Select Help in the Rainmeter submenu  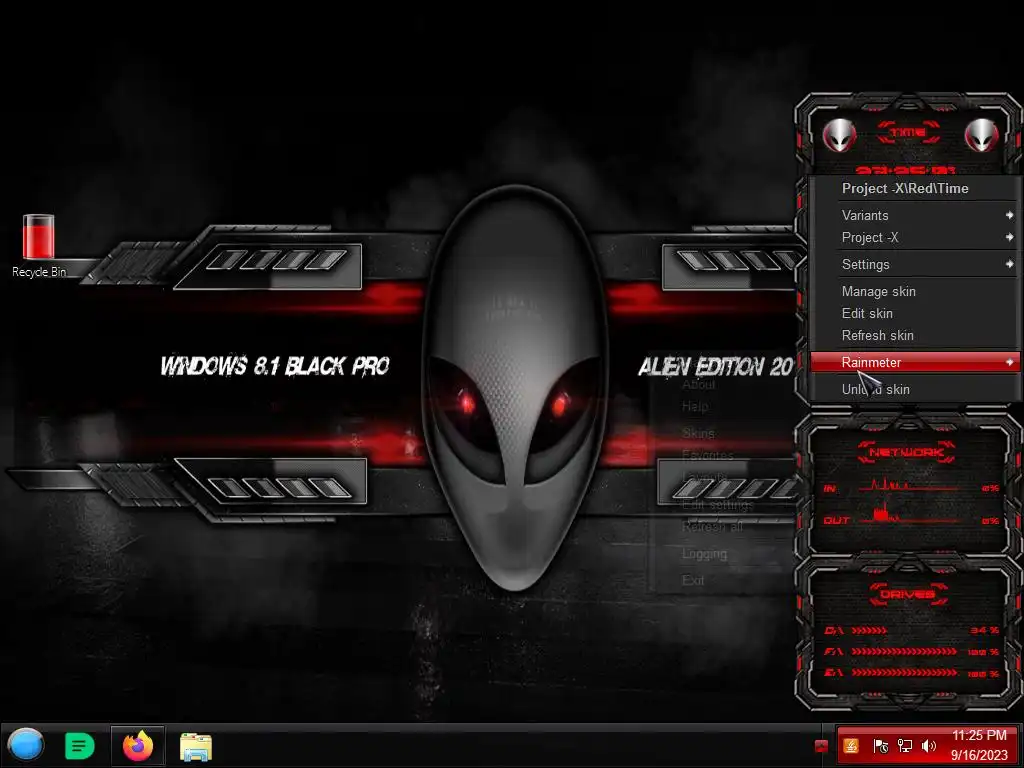(694, 407)
